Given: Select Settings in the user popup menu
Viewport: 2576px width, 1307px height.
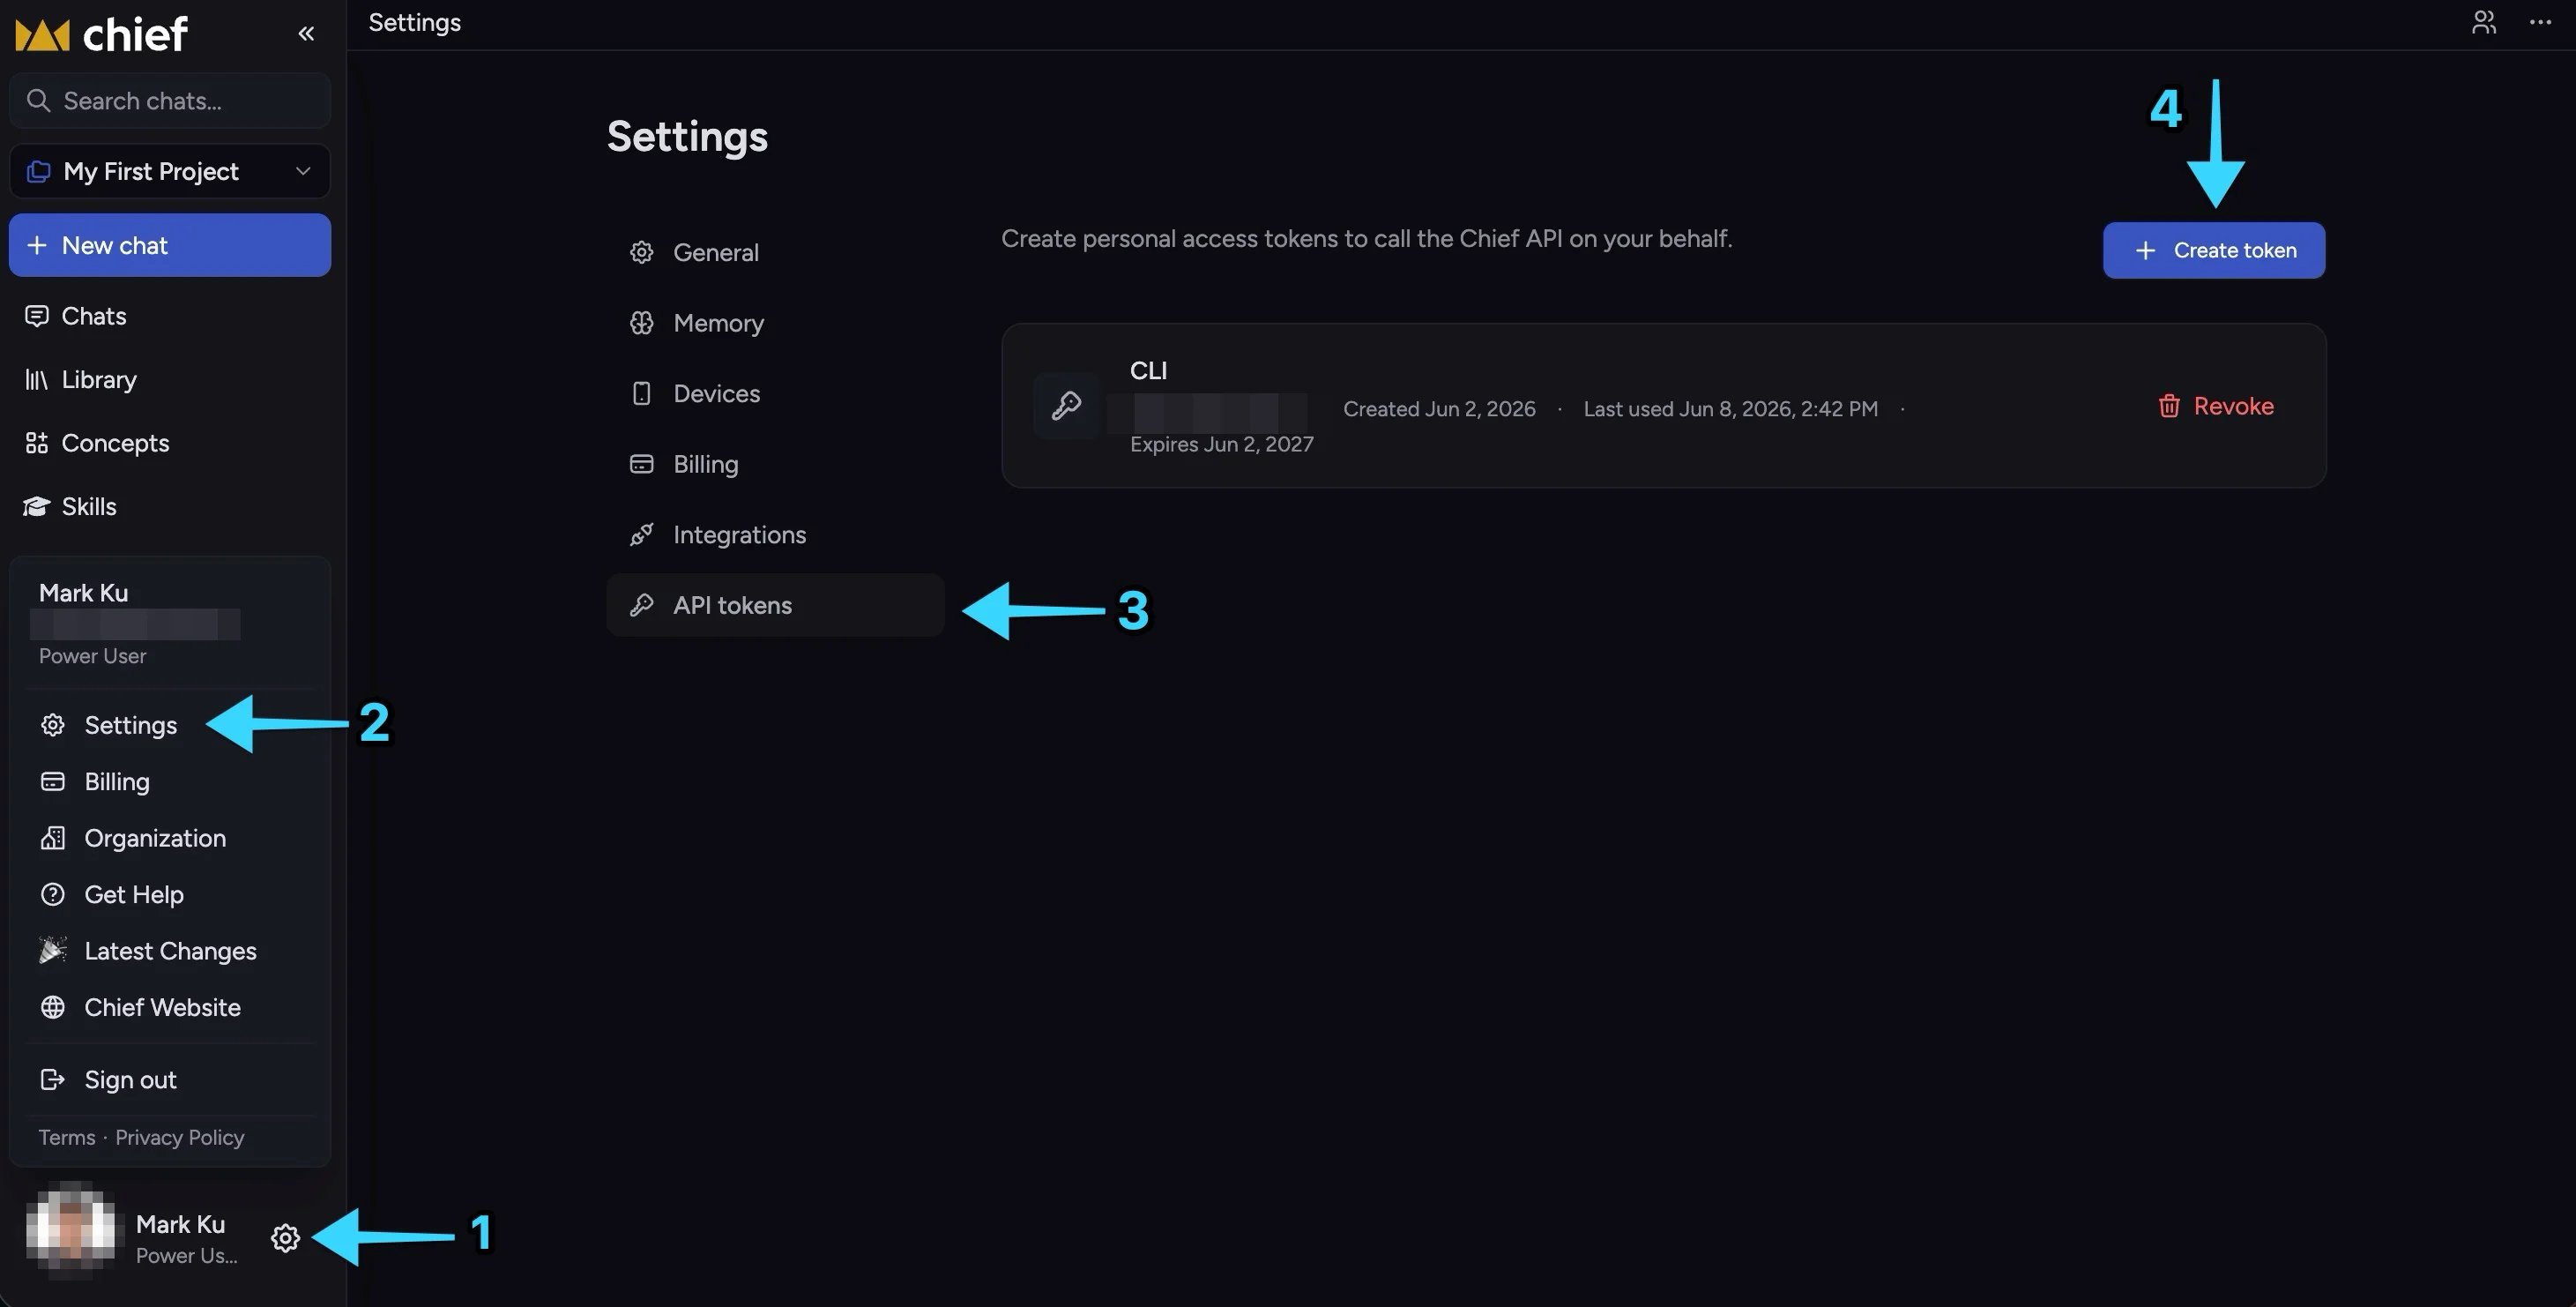Looking at the screenshot, I should pos(170,725).
